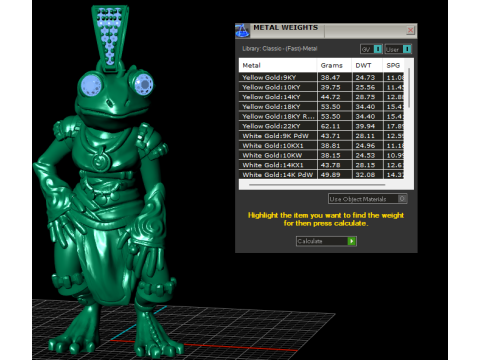Click the 24.73 DWT value

[365, 77]
